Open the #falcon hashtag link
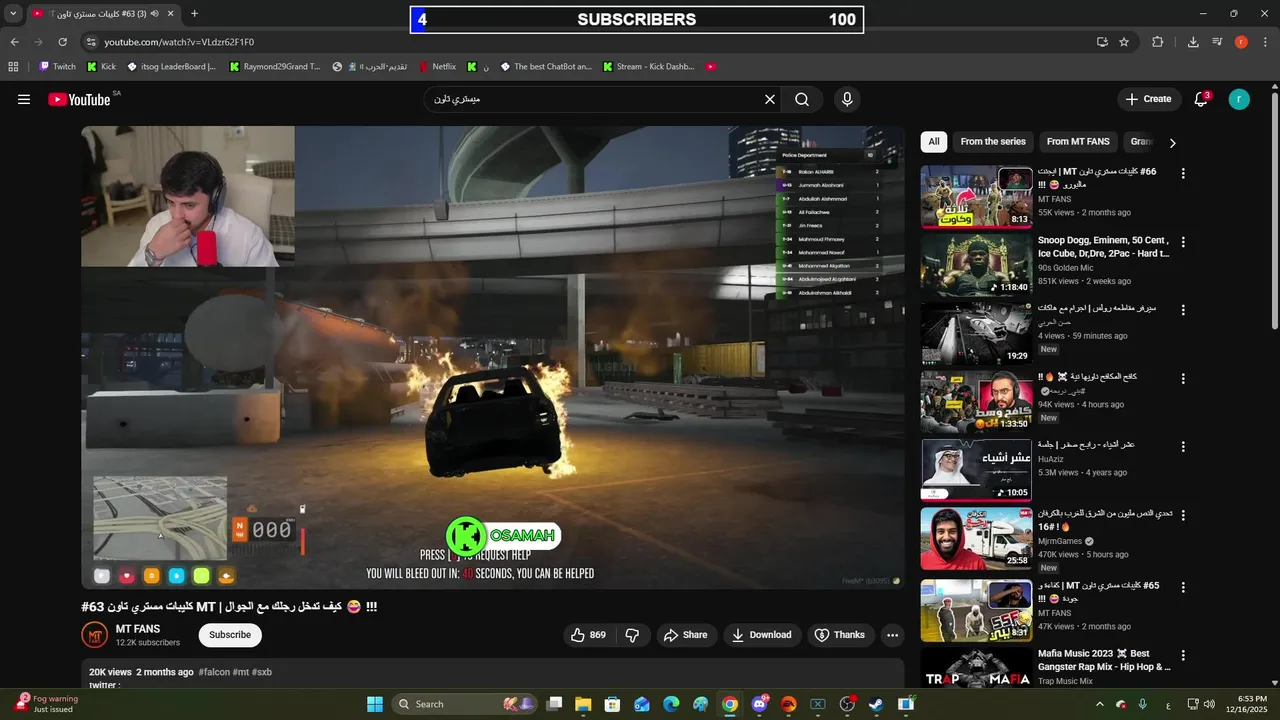 click(214, 672)
